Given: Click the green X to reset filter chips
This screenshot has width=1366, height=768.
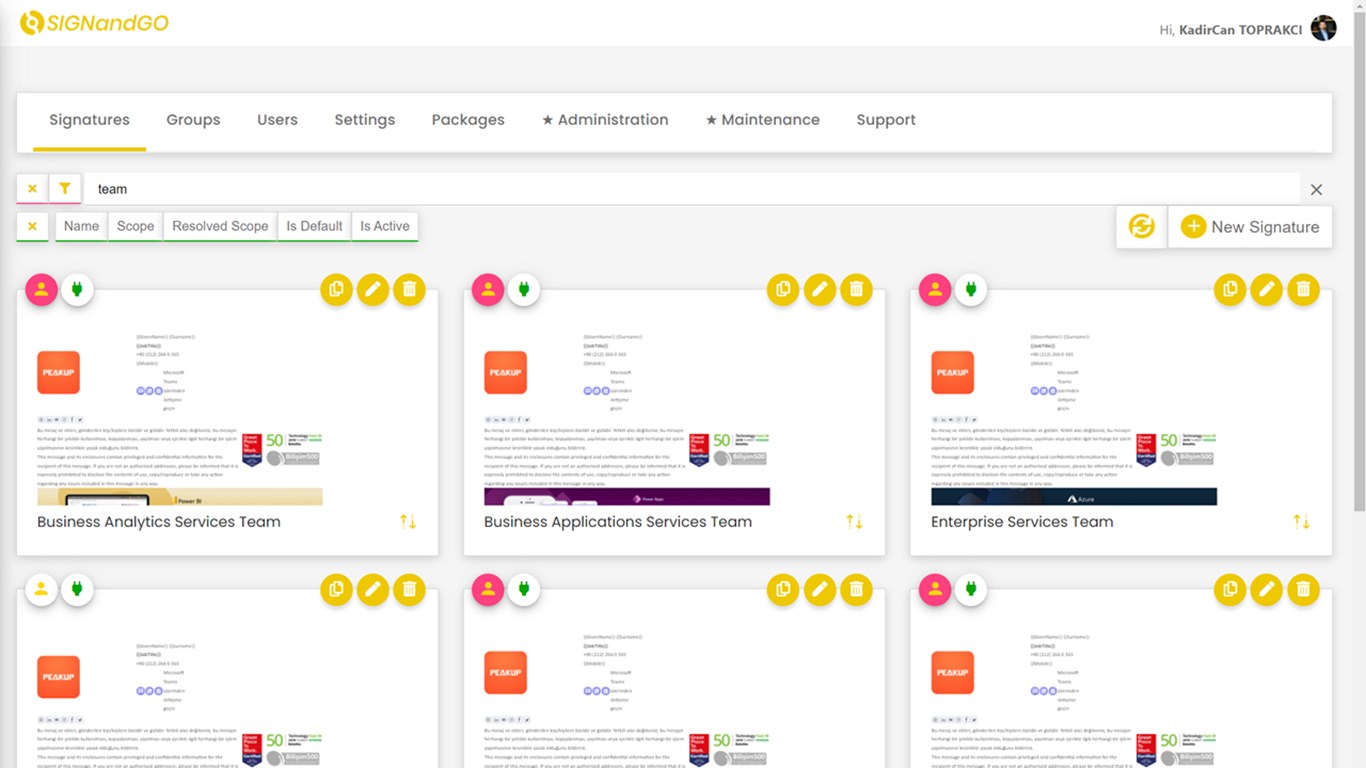Looking at the screenshot, I should (x=32, y=226).
